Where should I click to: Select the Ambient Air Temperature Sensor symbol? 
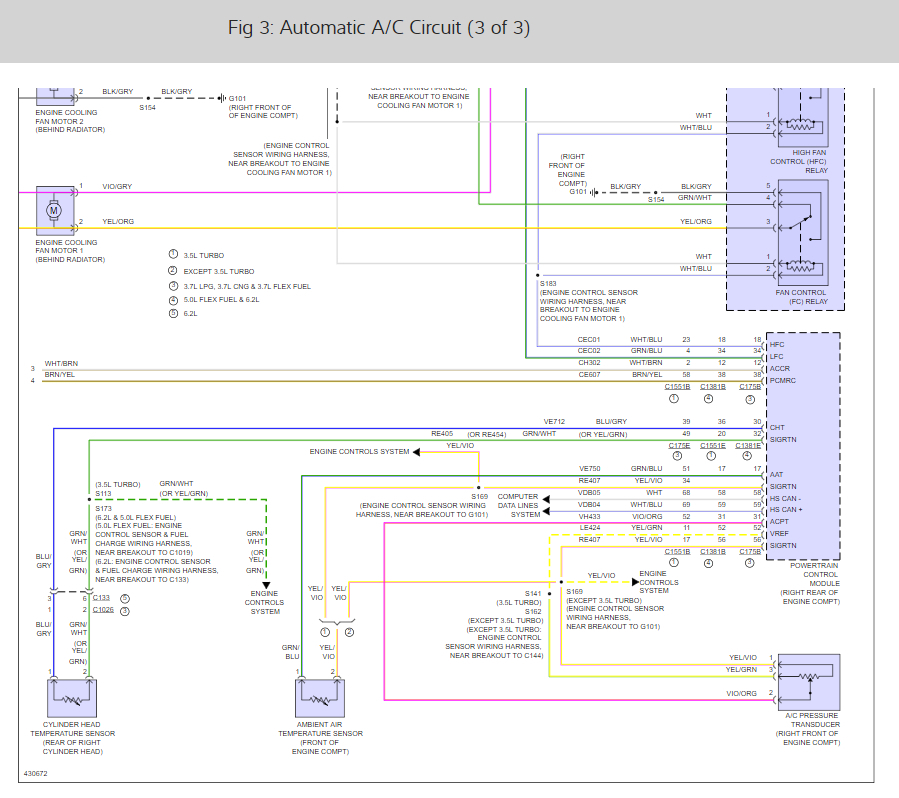(320, 698)
